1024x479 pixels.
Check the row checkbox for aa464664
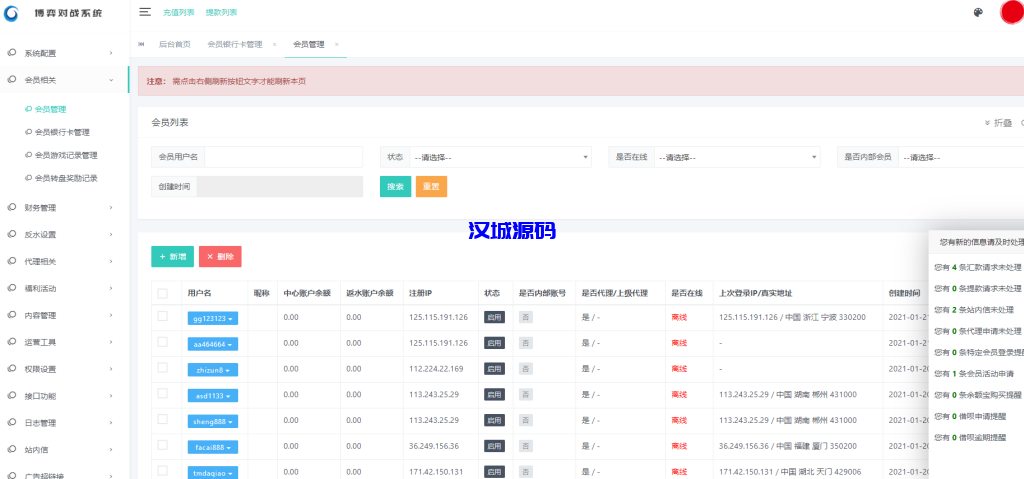[x=163, y=342]
